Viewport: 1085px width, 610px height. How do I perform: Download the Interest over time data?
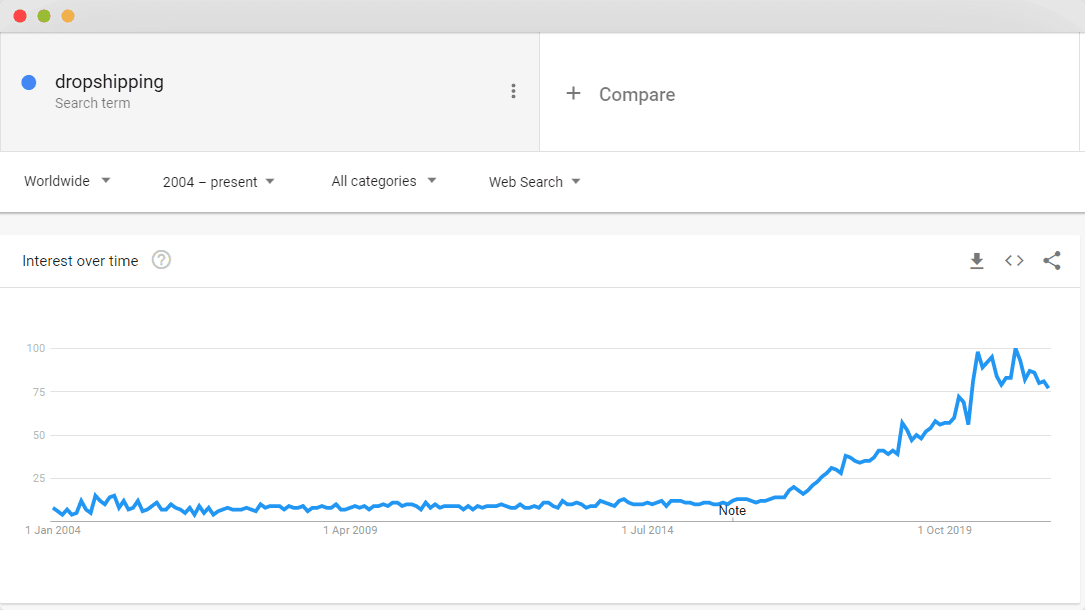click(976, 261)
